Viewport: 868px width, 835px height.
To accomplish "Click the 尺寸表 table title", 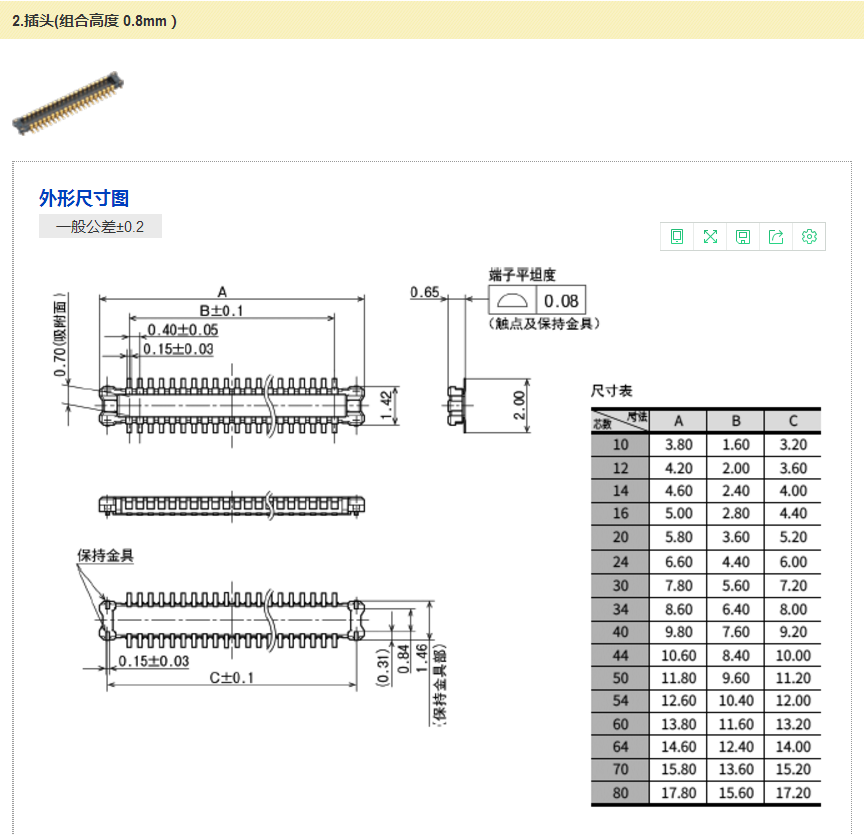I will pyautogui.click(x=612, y=391).
